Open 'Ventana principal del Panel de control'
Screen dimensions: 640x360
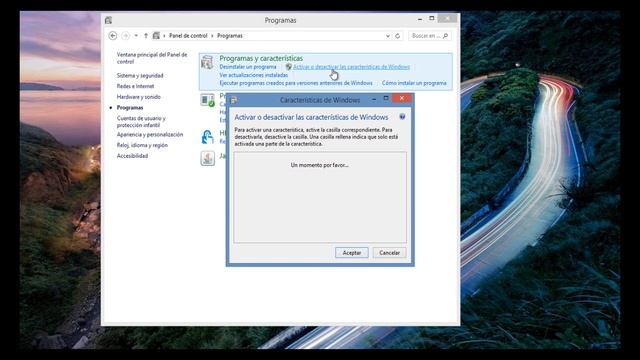pyautogui.click(x=152, y=58)
